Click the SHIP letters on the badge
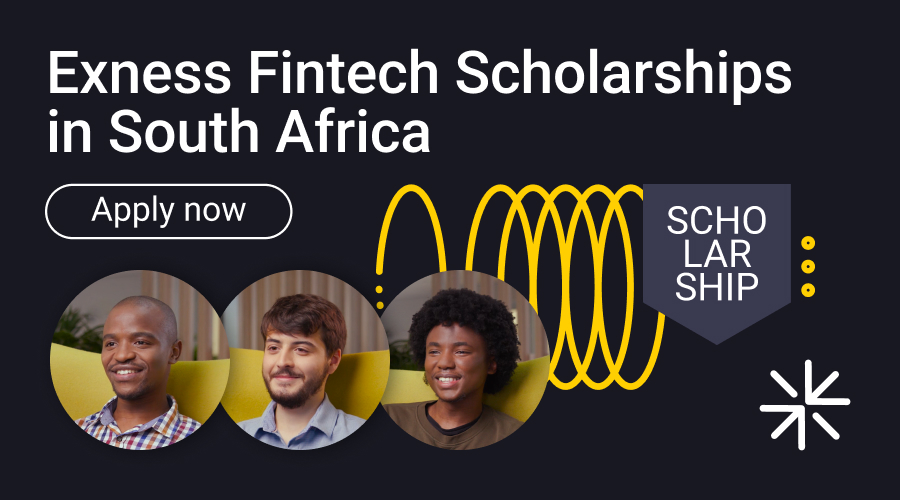The height and width of the screenshot is (500, 900). pyautogui.click(x=716, y=287)
